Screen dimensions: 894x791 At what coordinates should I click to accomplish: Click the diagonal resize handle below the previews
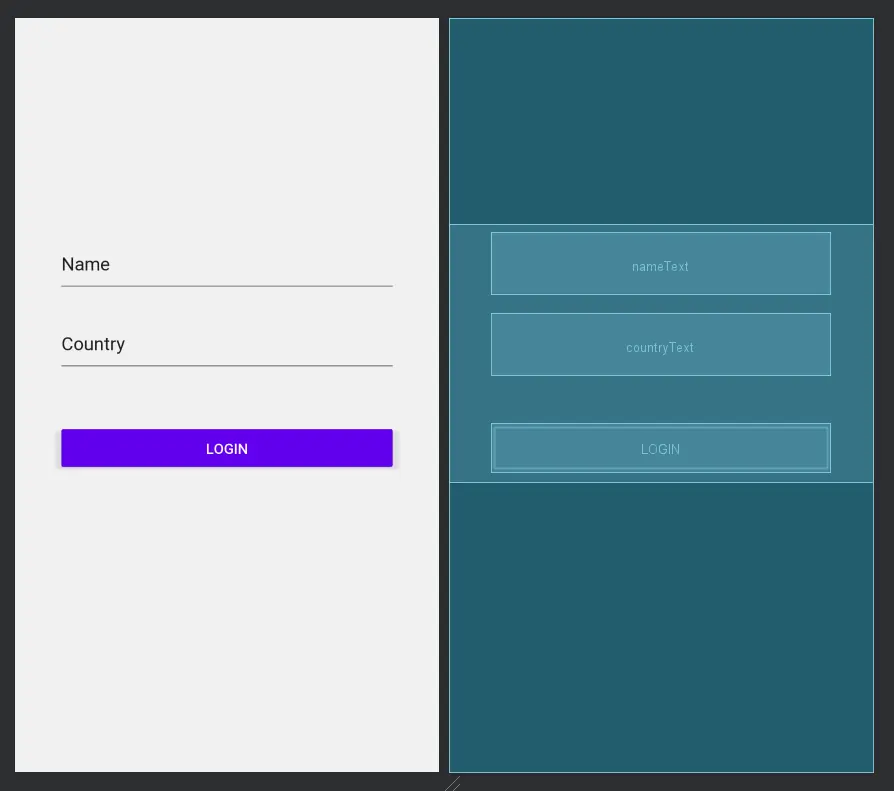pyautogui.click(x=452, y=783)
